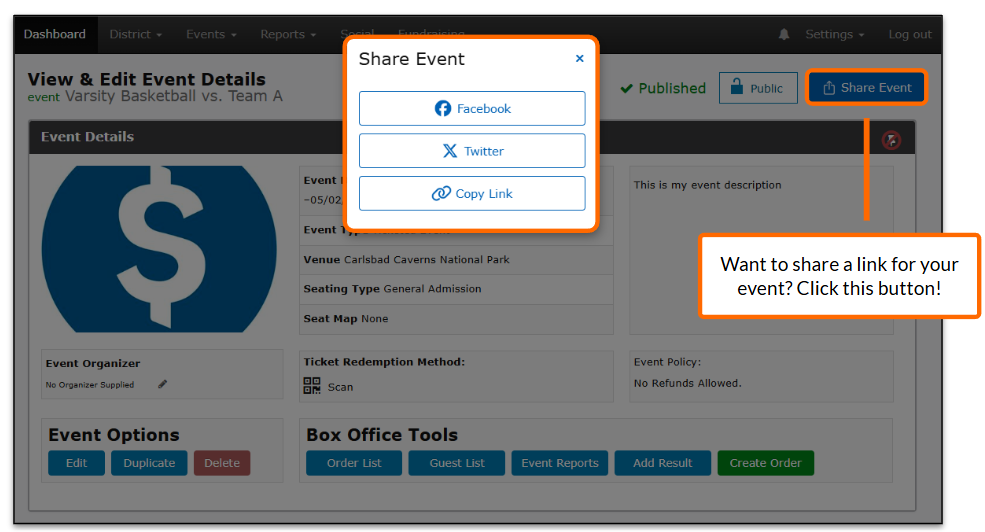Click the dollar sign event image
Screen dimensions: 985x532
click(159, 249)
